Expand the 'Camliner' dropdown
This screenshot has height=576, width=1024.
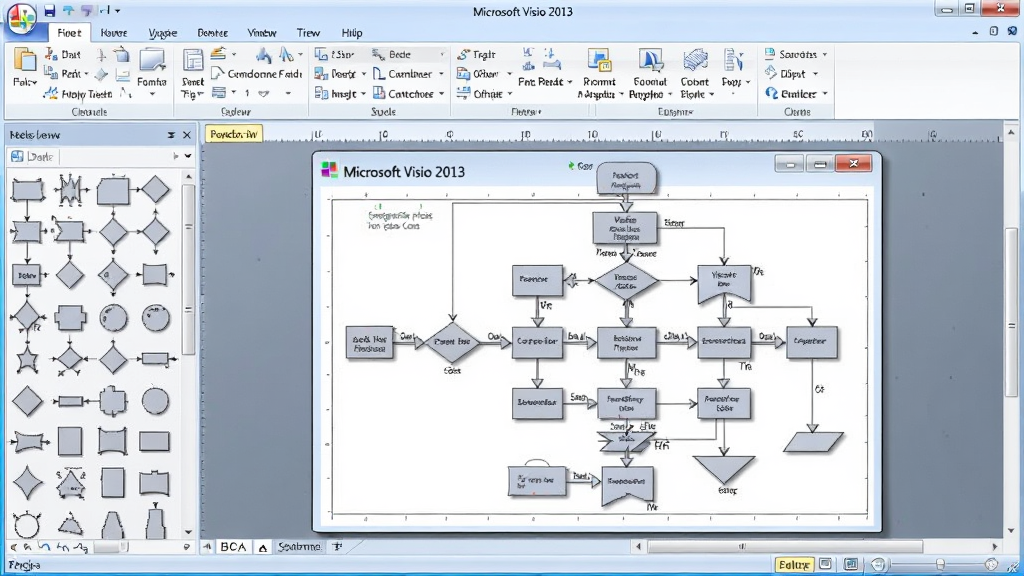point(441,74)
